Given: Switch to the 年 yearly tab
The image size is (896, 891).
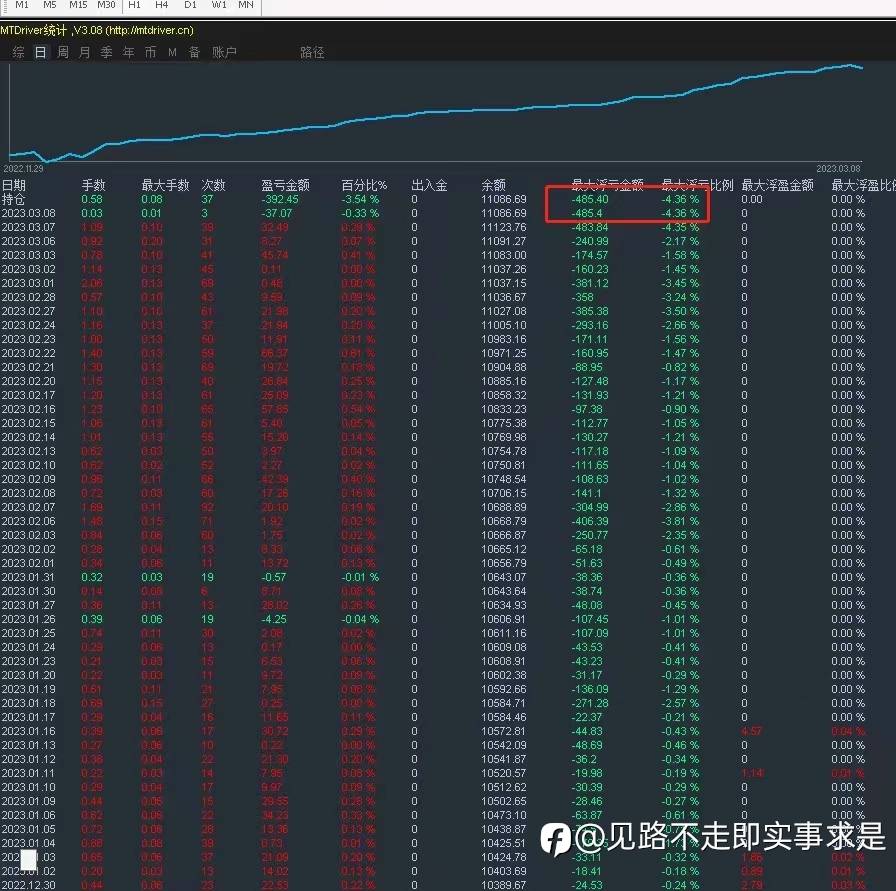Looking at the screenshot, I should (129, 53).
